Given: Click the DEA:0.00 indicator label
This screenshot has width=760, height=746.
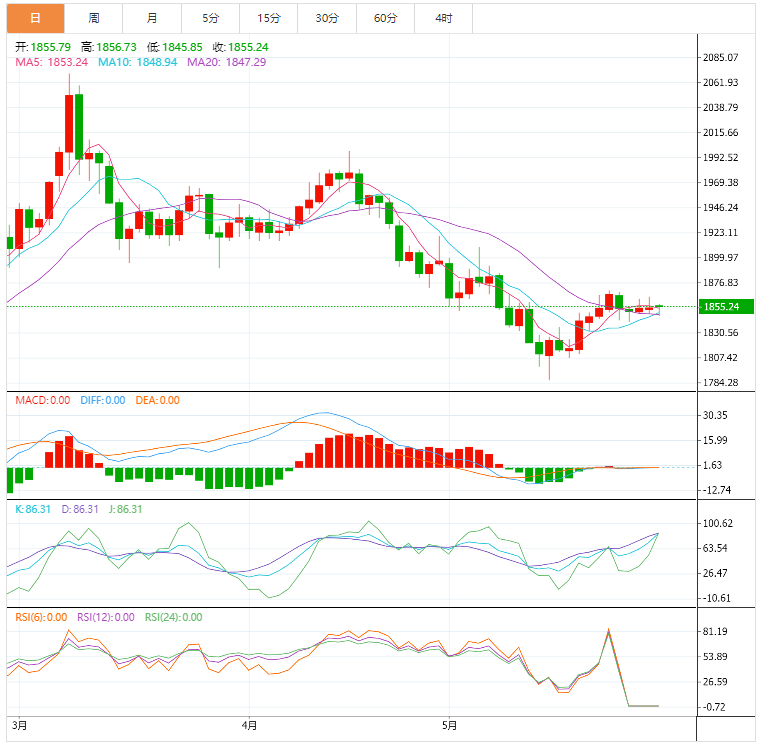Looking at the screenshot, I should point(158,400).
